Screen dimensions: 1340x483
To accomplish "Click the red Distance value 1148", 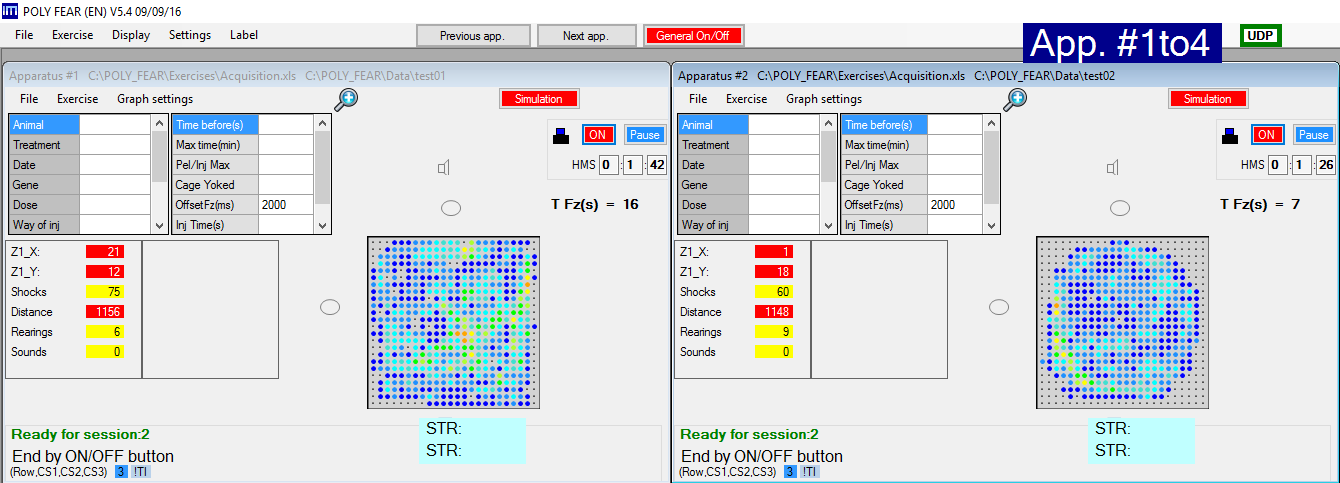I will point(774,312).
